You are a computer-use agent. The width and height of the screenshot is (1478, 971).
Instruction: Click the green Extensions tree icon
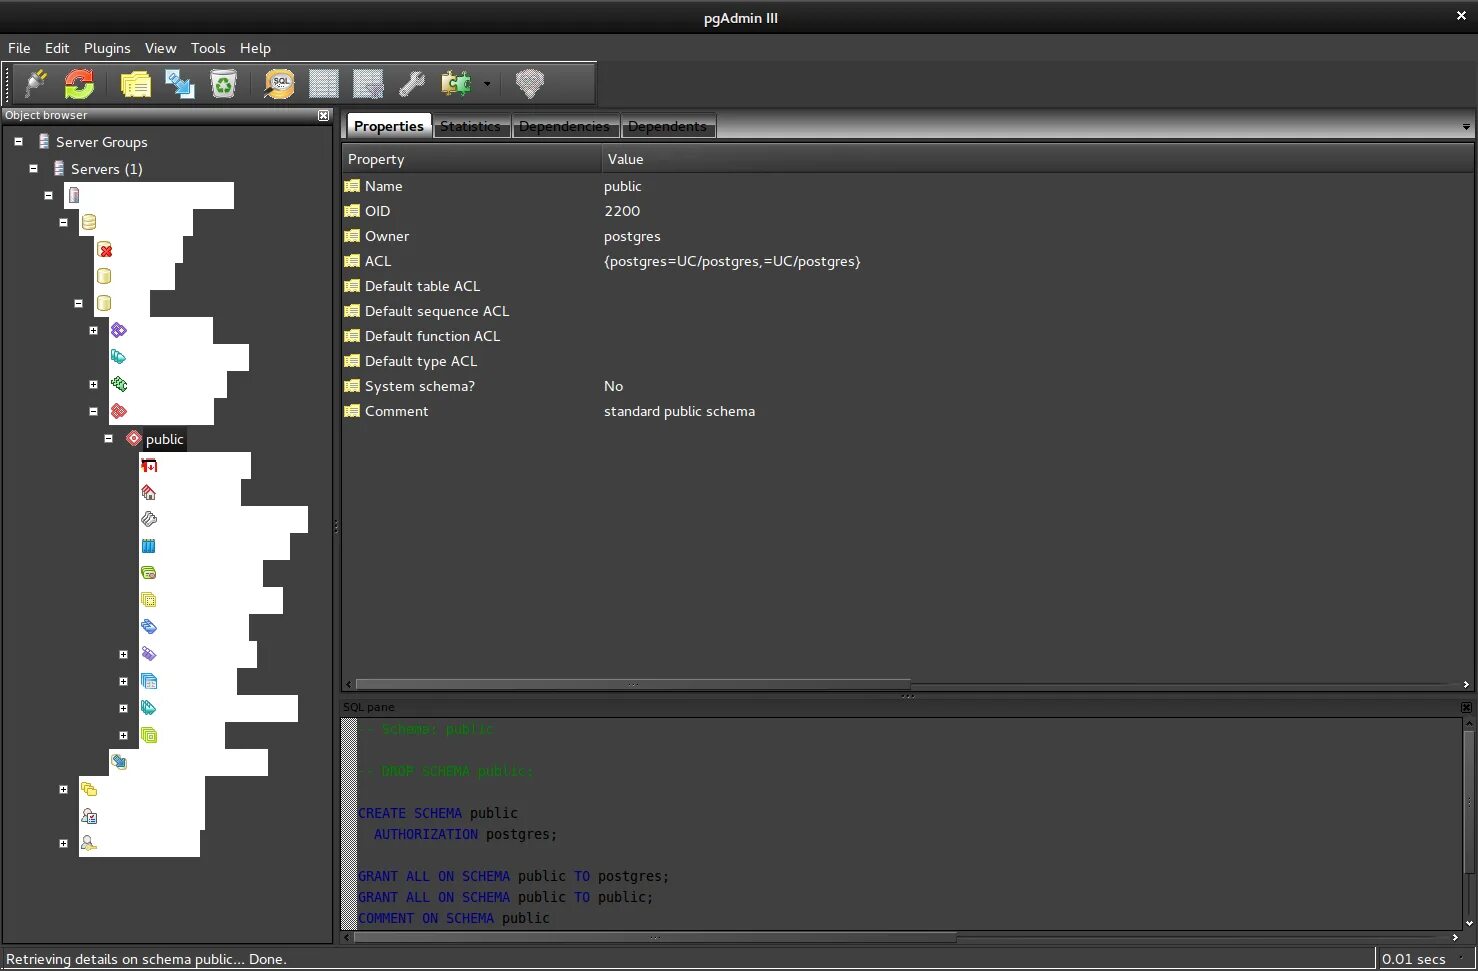click(119, 384)
